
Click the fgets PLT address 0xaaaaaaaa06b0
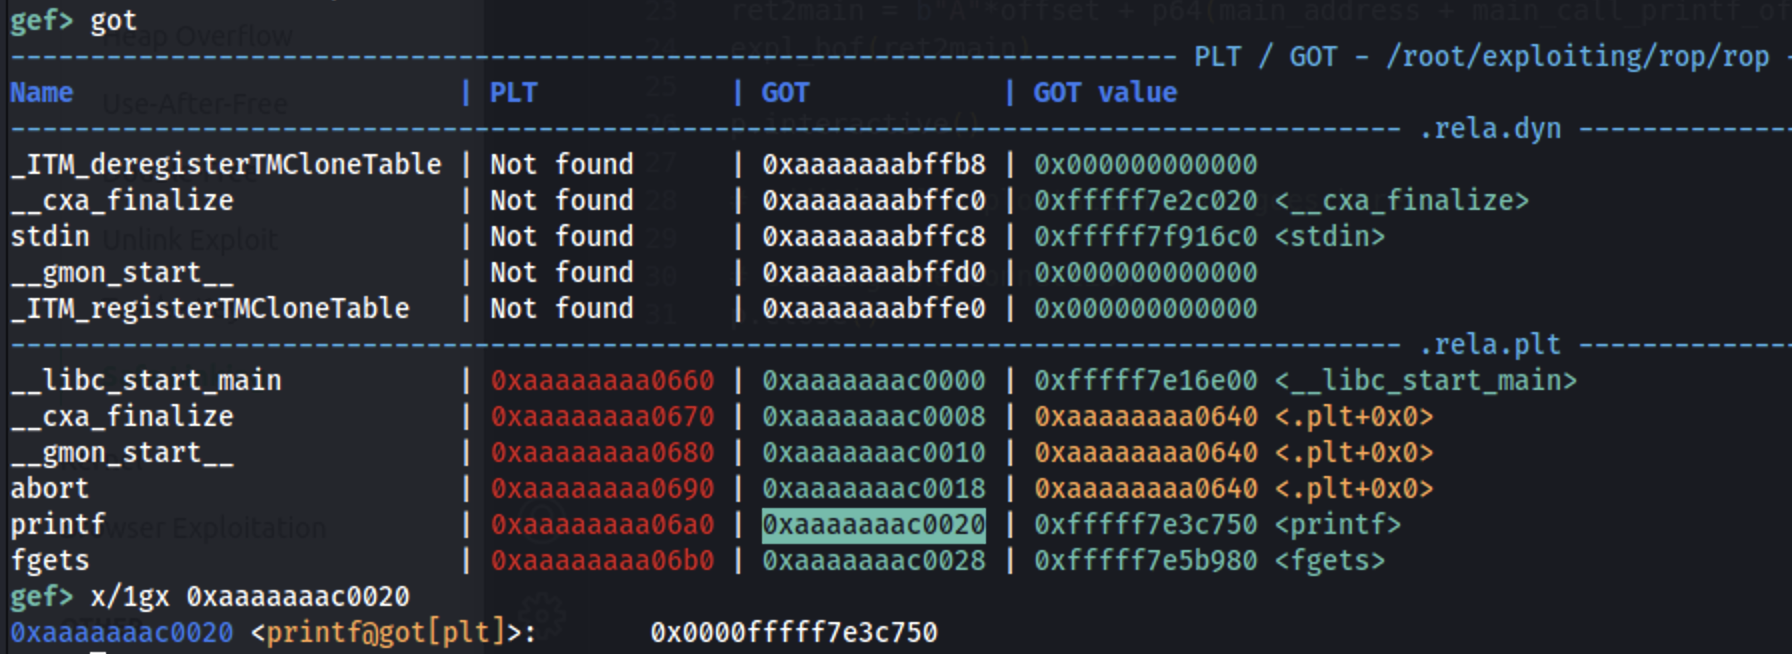(x=602, y=561)
